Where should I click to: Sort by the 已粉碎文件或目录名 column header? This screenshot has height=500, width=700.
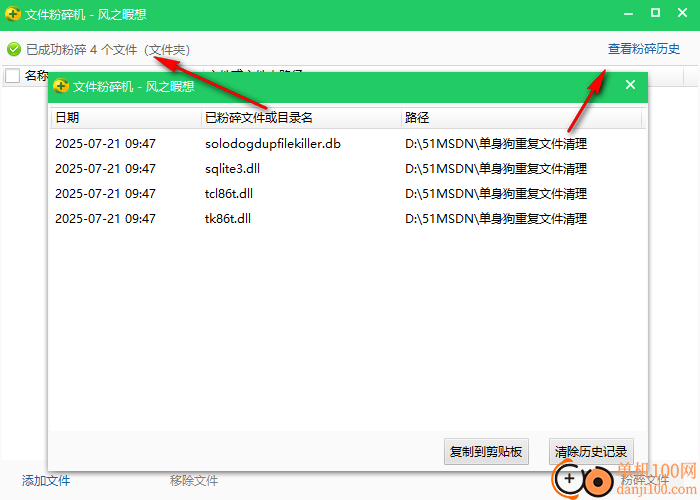(301, 117)
